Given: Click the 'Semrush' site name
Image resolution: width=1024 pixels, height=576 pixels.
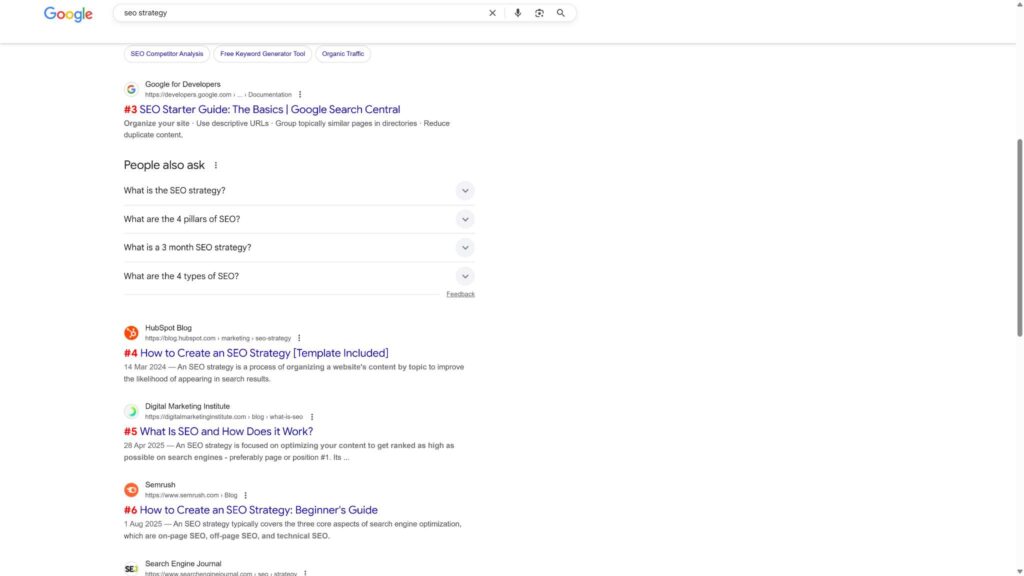Looking at the screenshot, I should pos(160,485).
